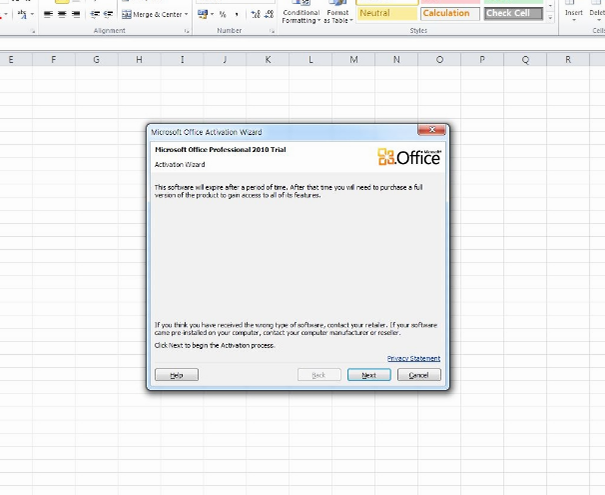Image resolution: width=605 pixels, height=495 pixels.
Task: Center text horizontally in Alignment group
Action: pos(62,14)
